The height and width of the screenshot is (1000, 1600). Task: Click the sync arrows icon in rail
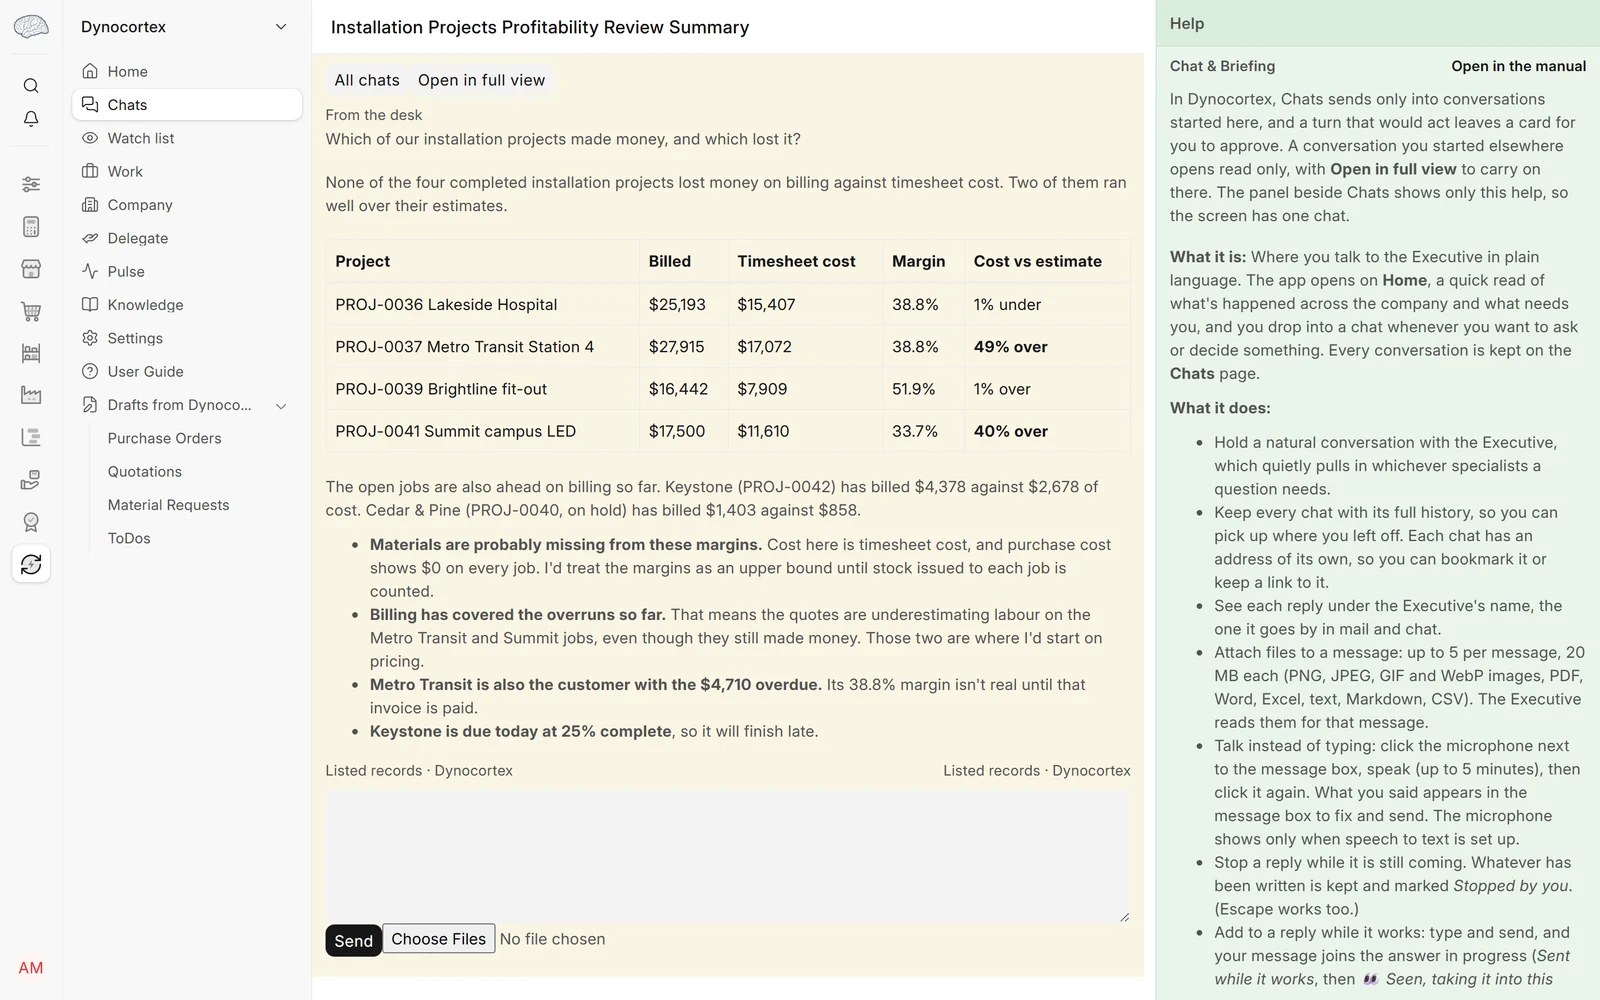point(31,564)
